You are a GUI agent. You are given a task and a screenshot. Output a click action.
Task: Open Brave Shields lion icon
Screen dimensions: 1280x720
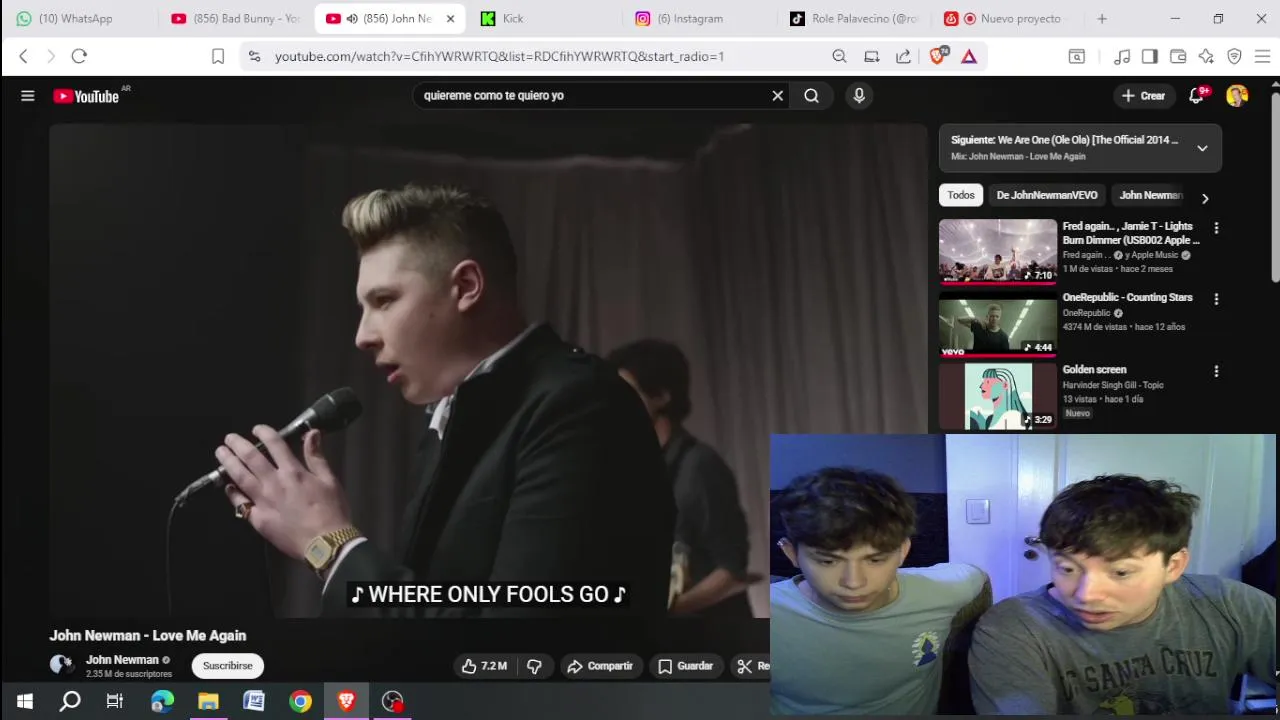[x=937, y=56]
